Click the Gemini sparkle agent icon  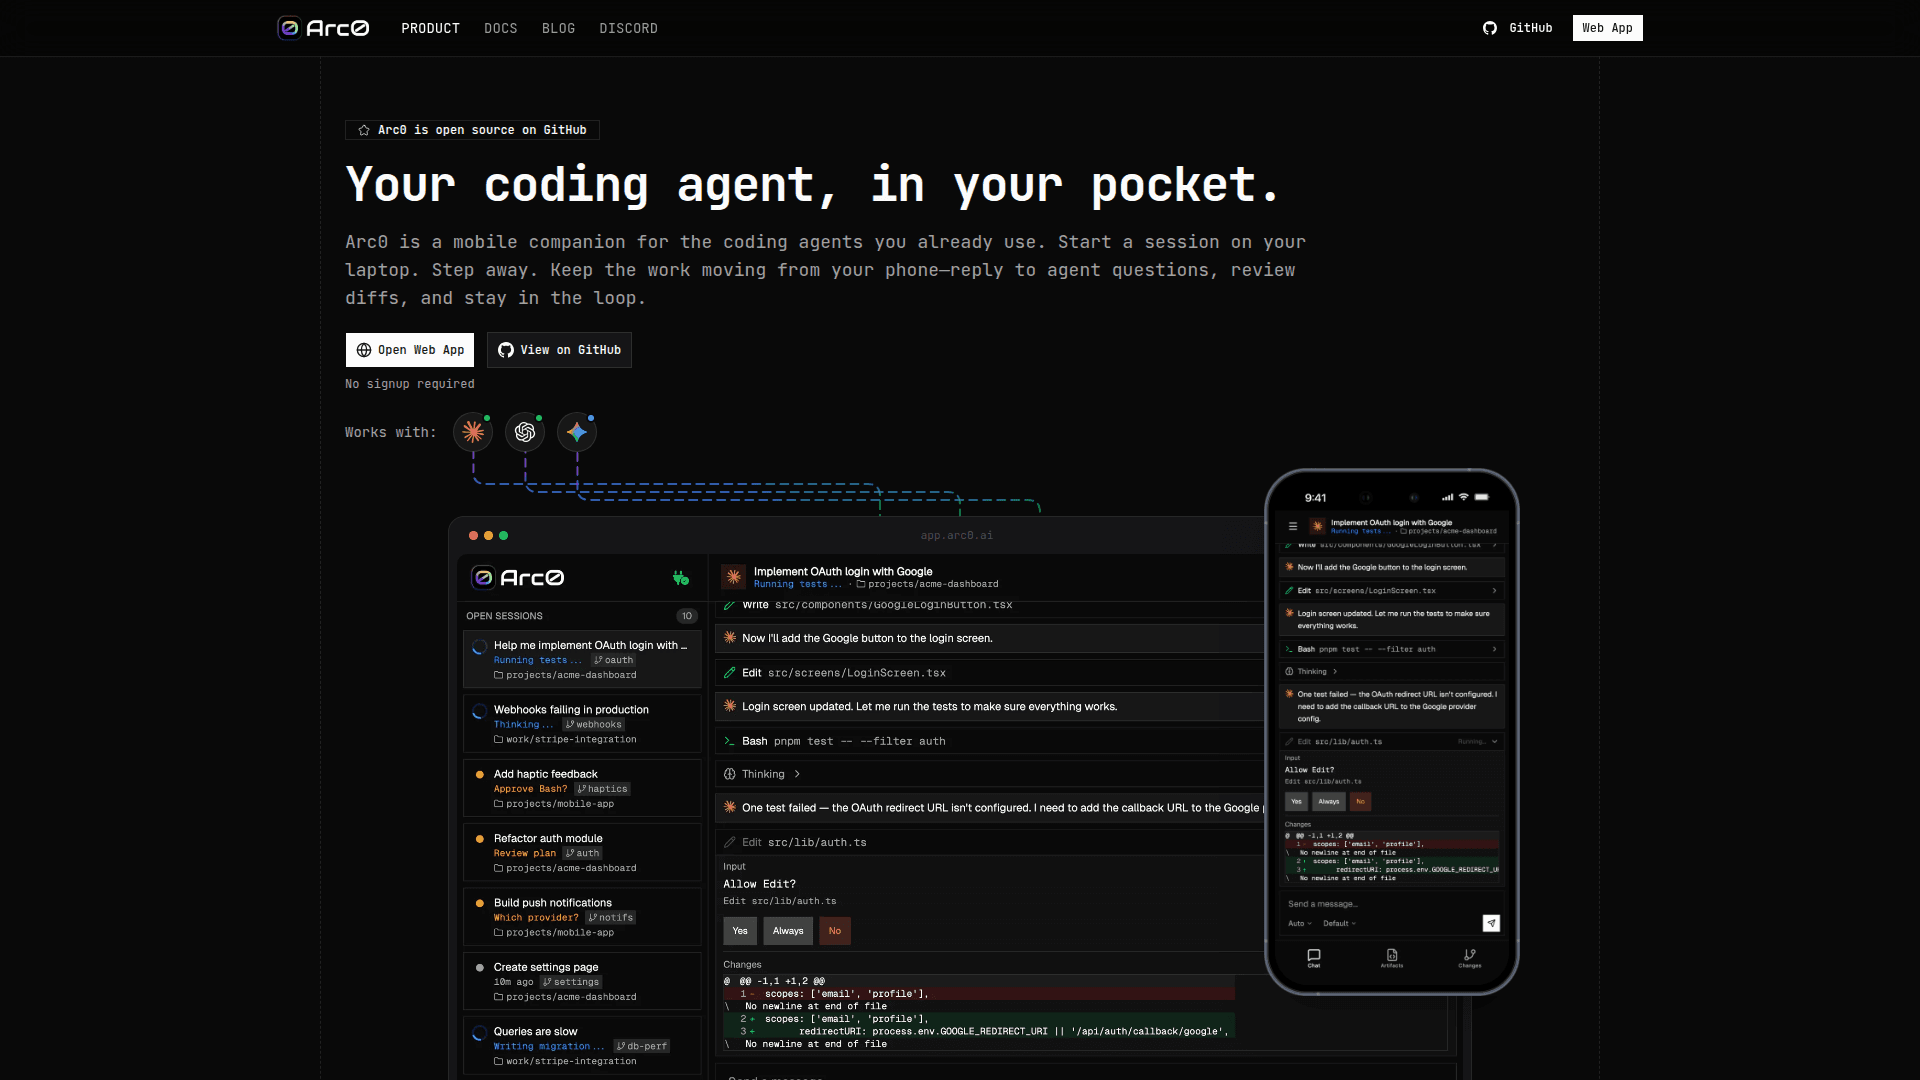[577, 432]
